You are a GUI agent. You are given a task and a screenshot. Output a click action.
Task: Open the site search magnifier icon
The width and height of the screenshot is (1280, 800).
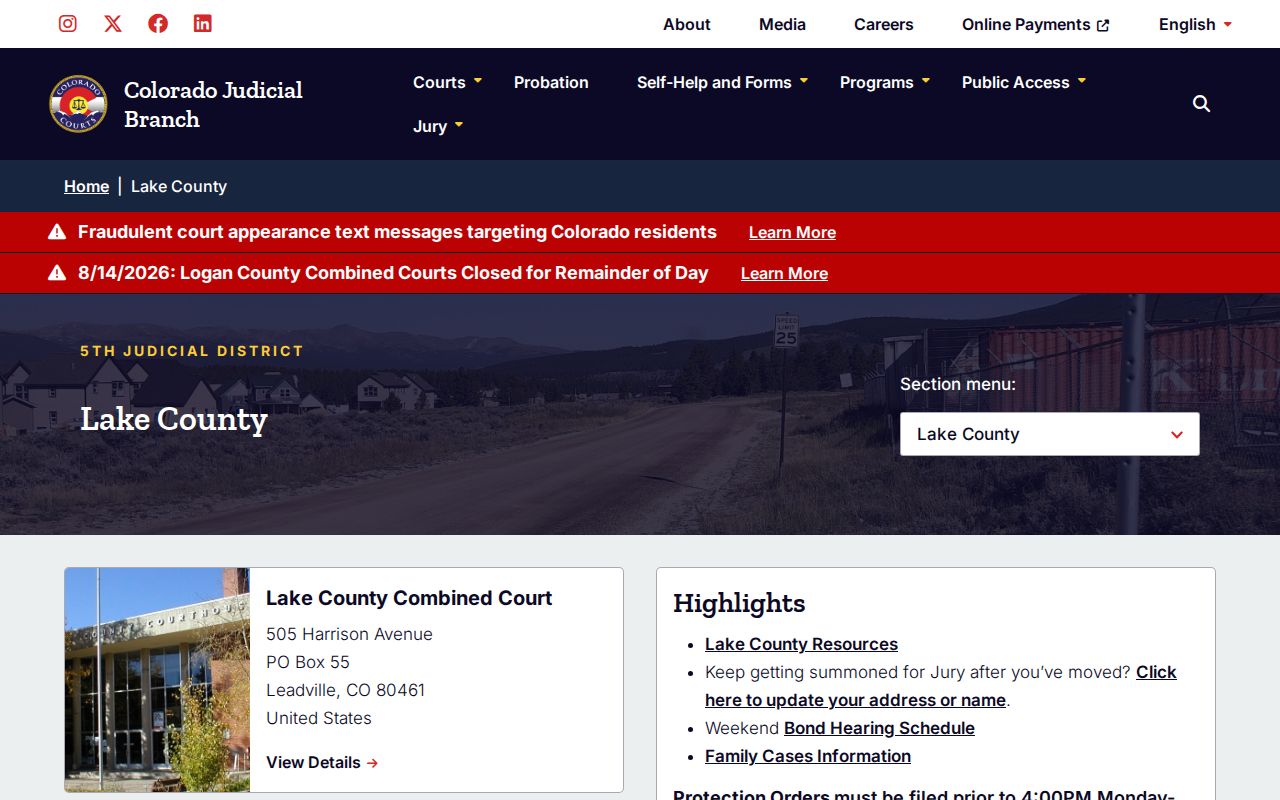[1202, 104]
